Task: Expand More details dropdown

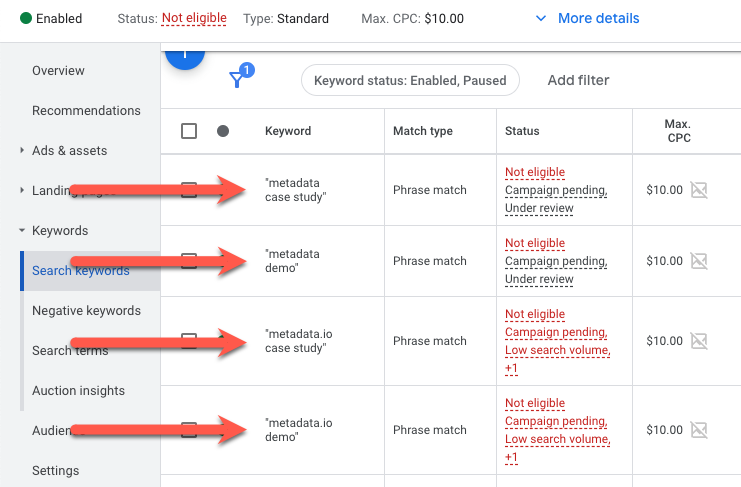Action: (x=587, y=18)
